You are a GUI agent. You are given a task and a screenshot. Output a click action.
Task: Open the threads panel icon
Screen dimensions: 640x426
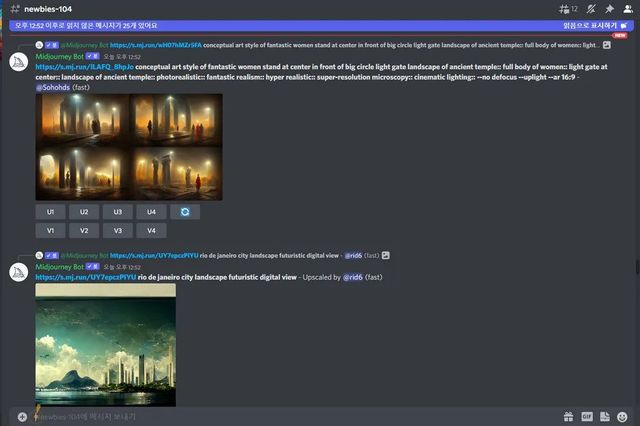coord(564,8)
